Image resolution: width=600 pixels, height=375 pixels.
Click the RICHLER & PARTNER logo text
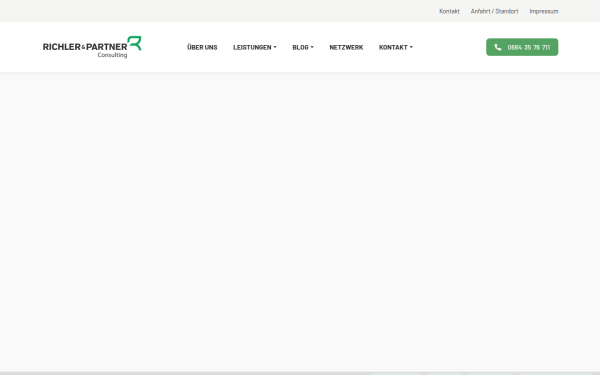[x=85, y=47]
